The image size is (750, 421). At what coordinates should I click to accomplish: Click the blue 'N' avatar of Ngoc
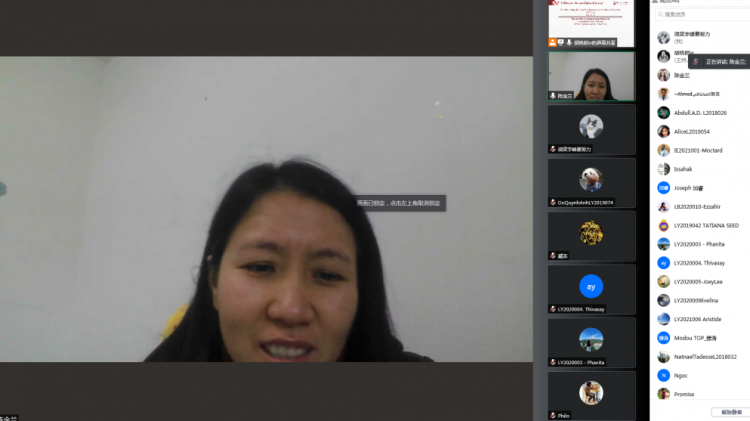click(x=663, y=376)
